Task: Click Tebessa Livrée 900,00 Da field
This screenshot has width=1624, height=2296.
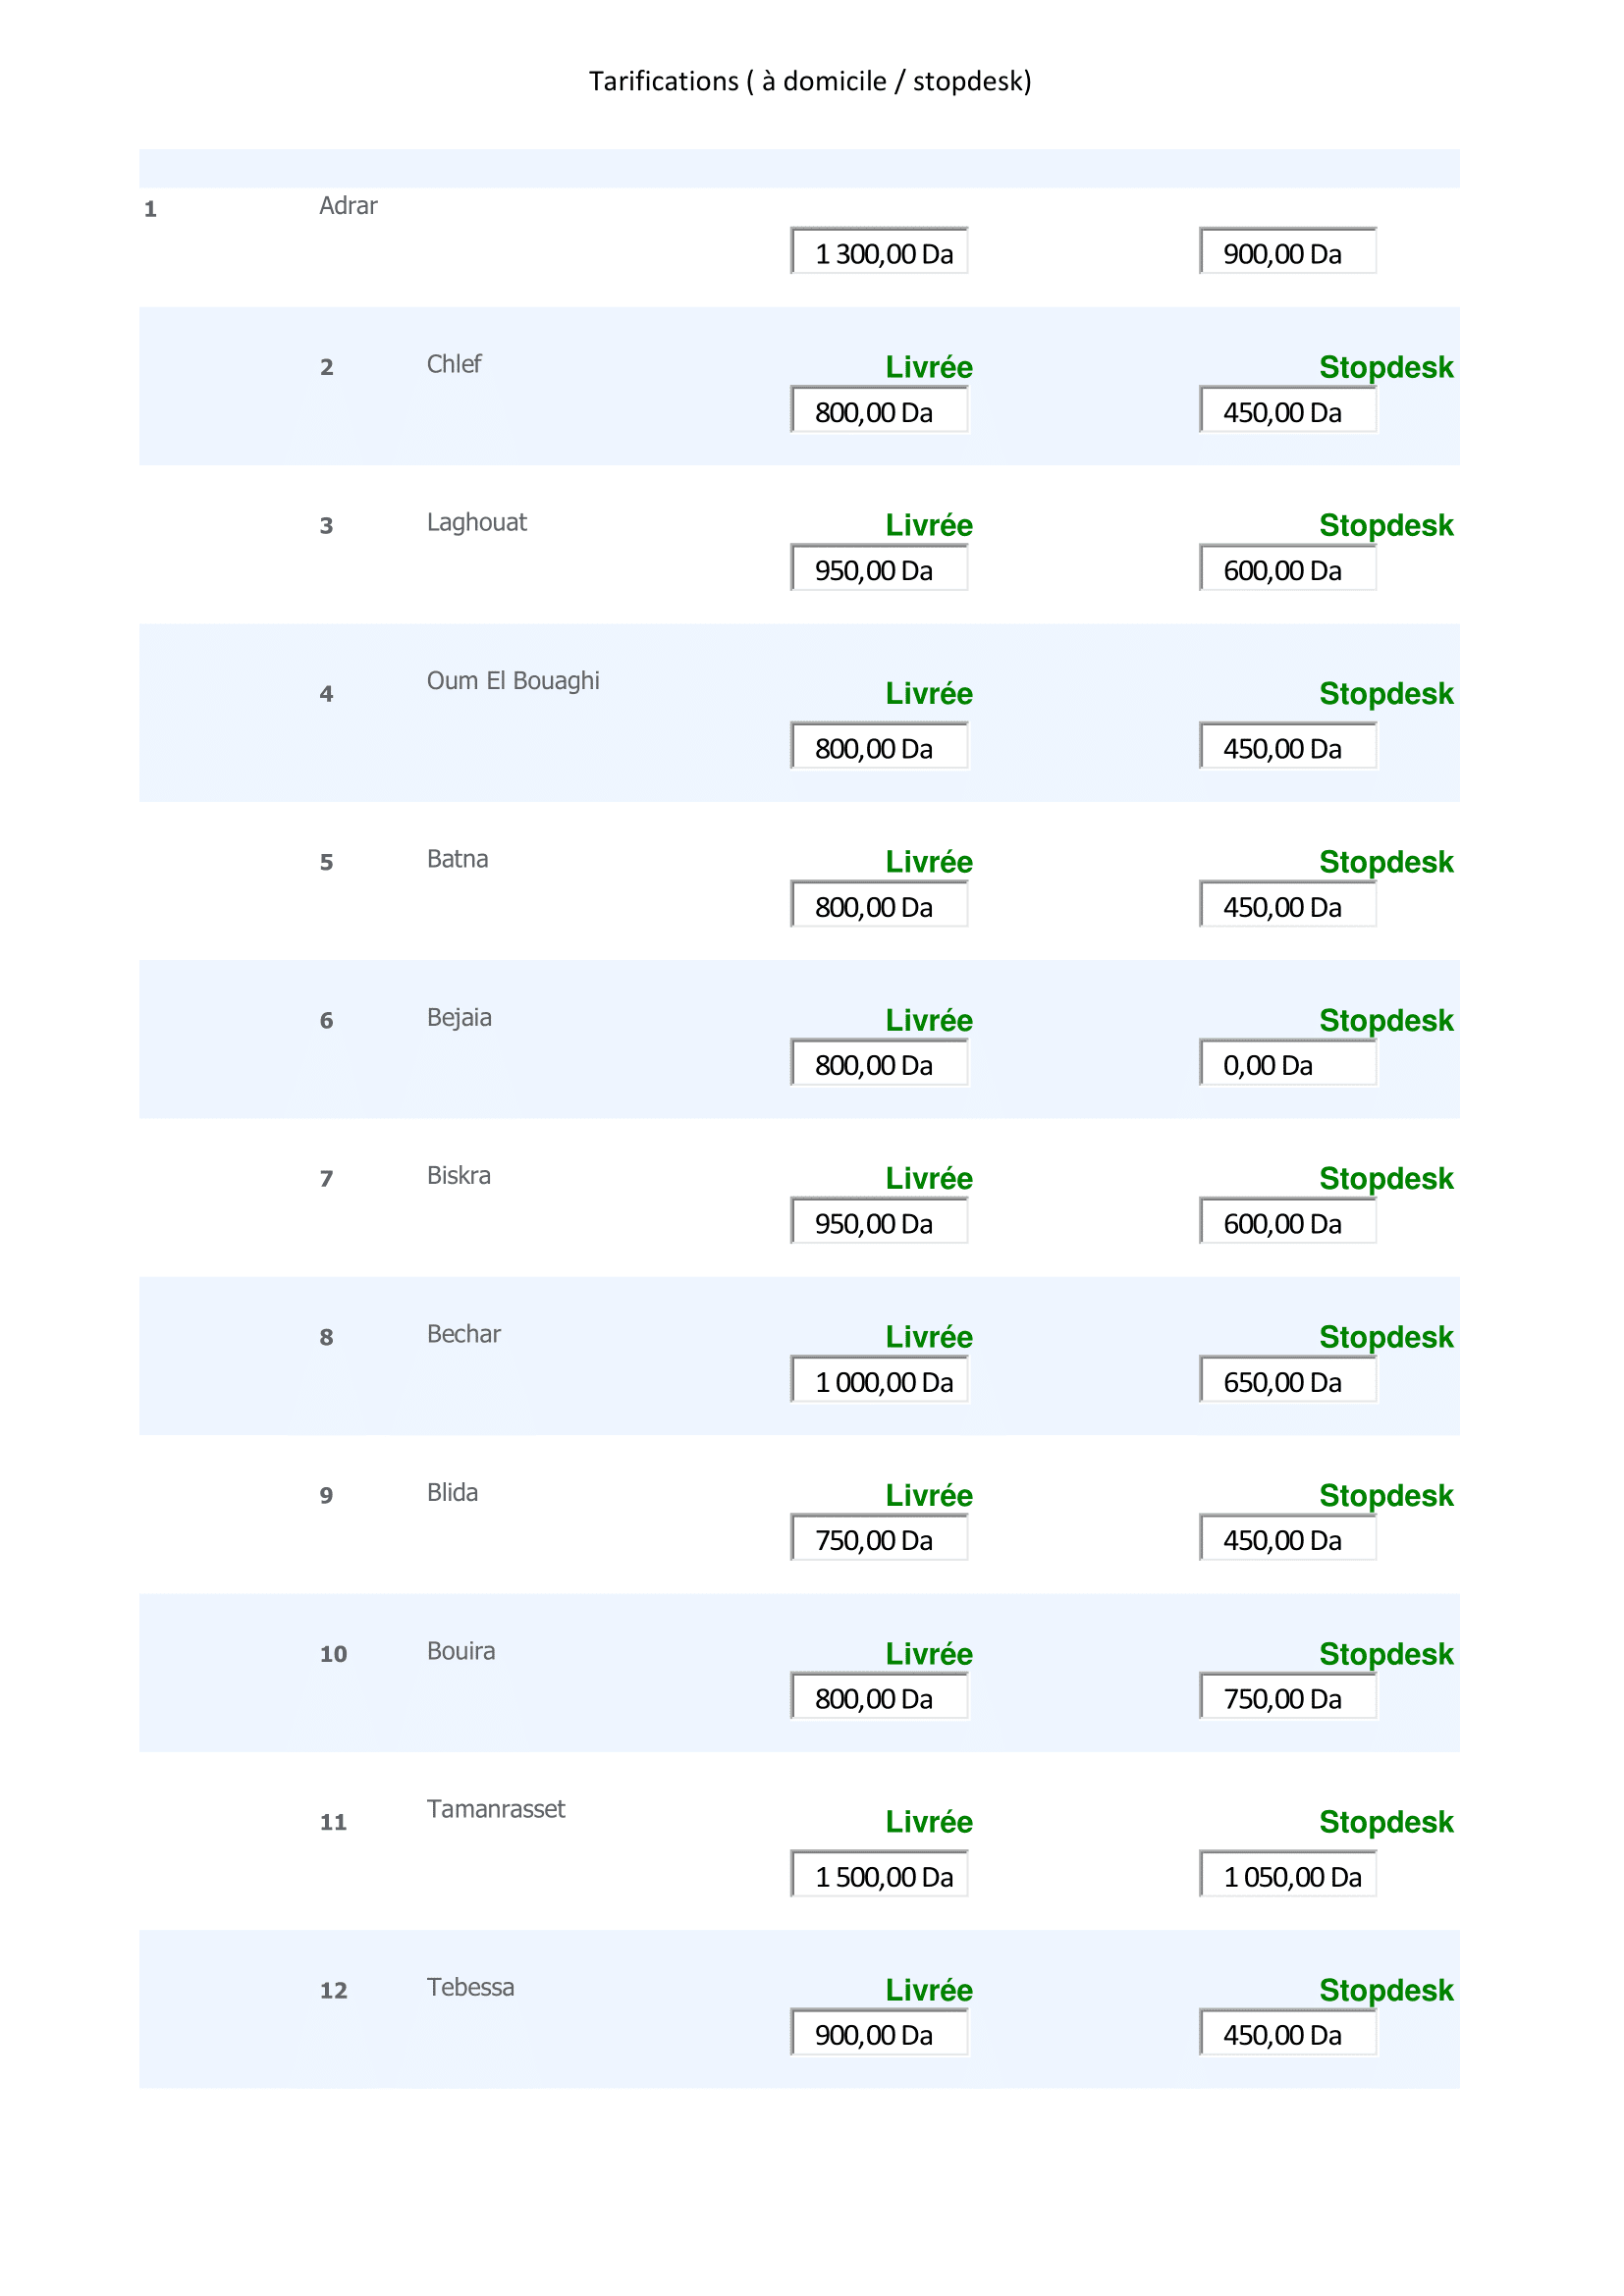Action: pyautogui.click(x=879, y=2033)
